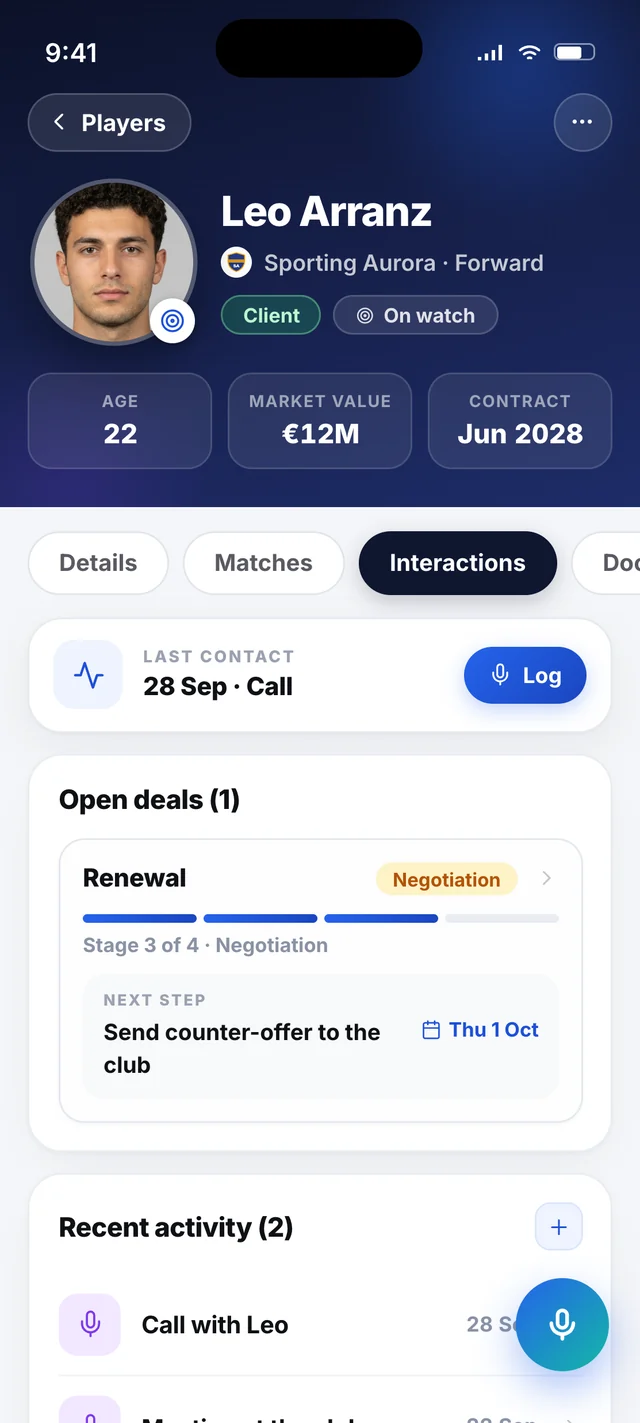Click the Renewal stage progress bar
The width and height of the screenshot is (640, 1423).
[321, 918]
